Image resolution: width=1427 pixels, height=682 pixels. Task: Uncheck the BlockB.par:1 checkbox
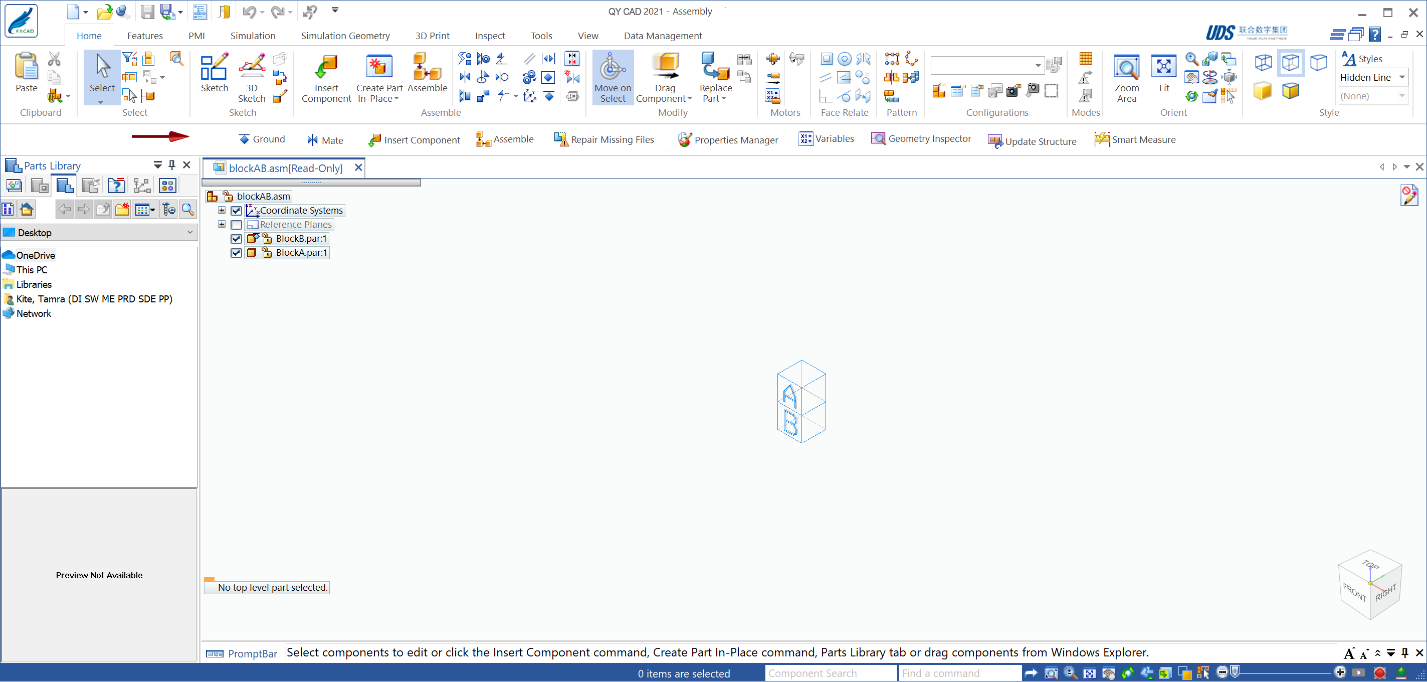237,239
